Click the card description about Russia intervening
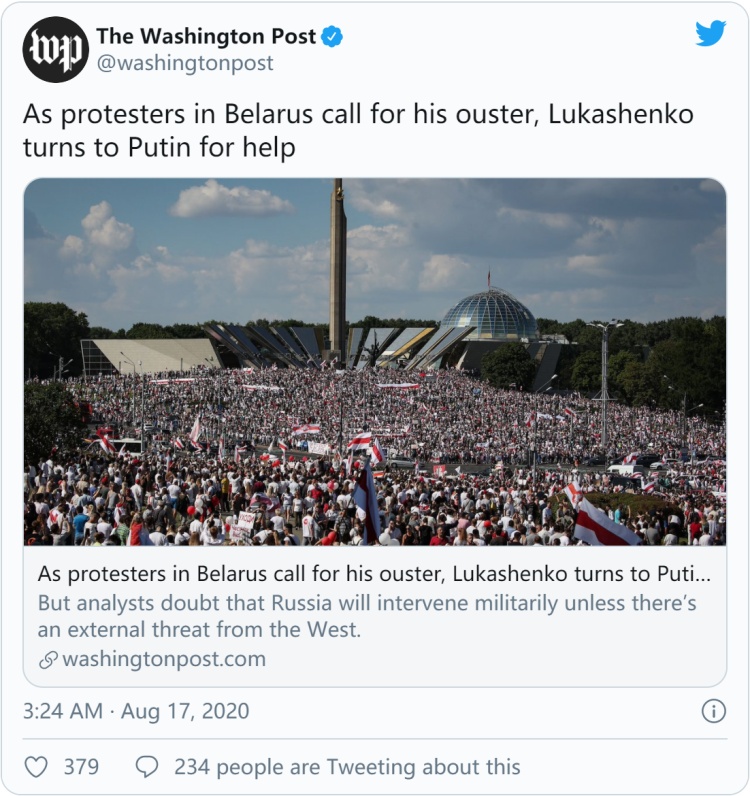 point(367,616)
